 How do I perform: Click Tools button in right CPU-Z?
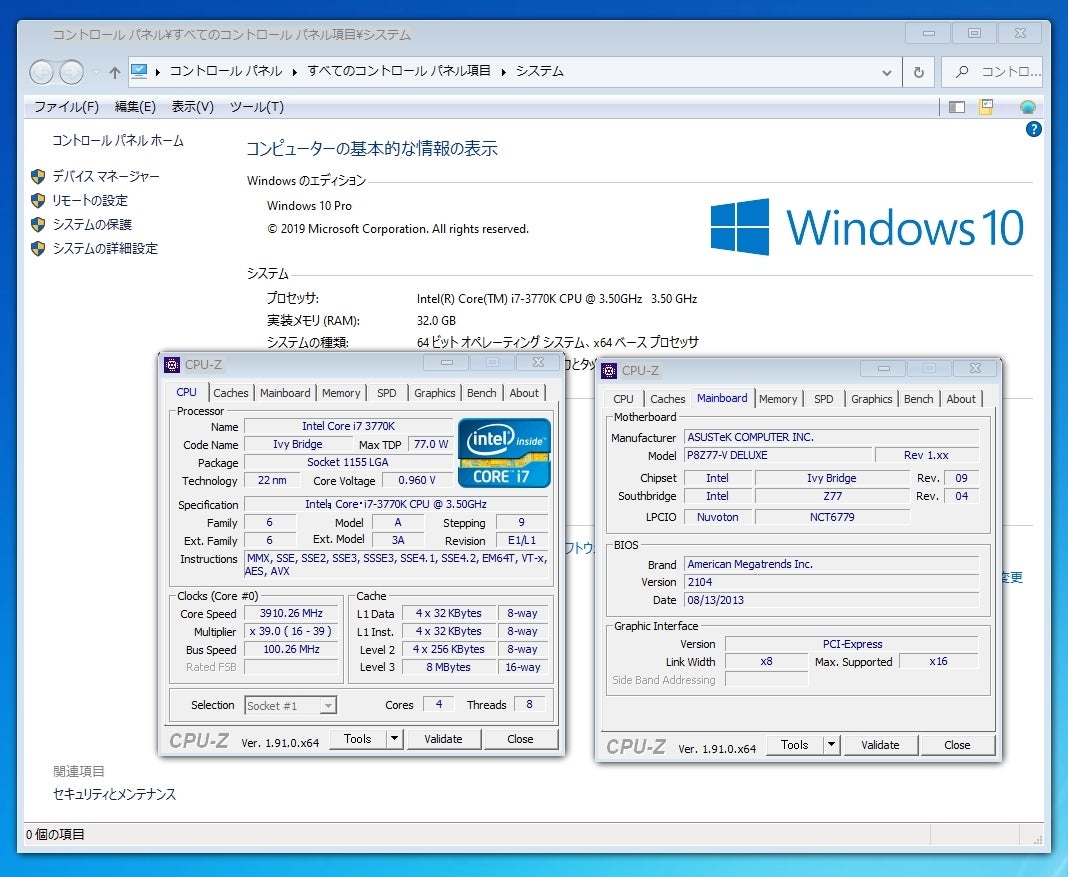(x=794, y=745)
